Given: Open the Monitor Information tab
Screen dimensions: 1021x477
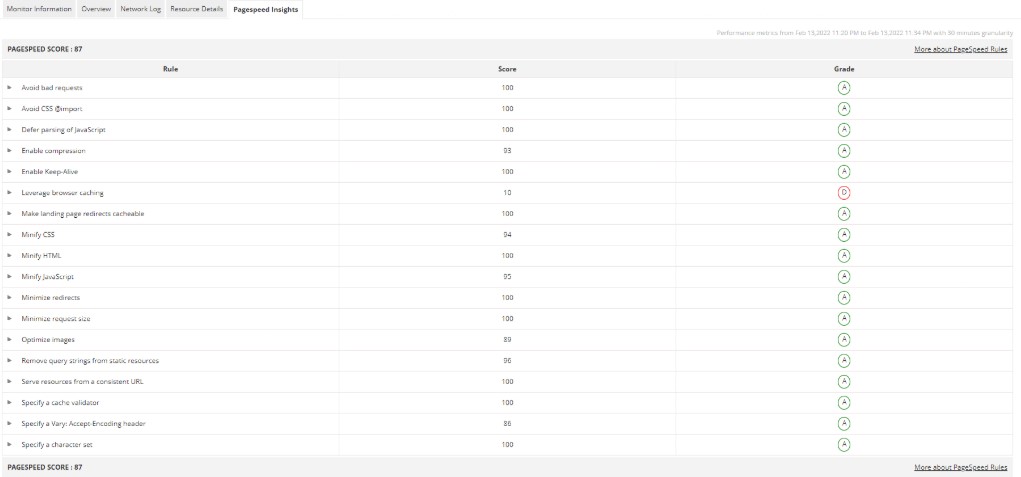Looking at the screenshot, I should click(x=39, y=9).
